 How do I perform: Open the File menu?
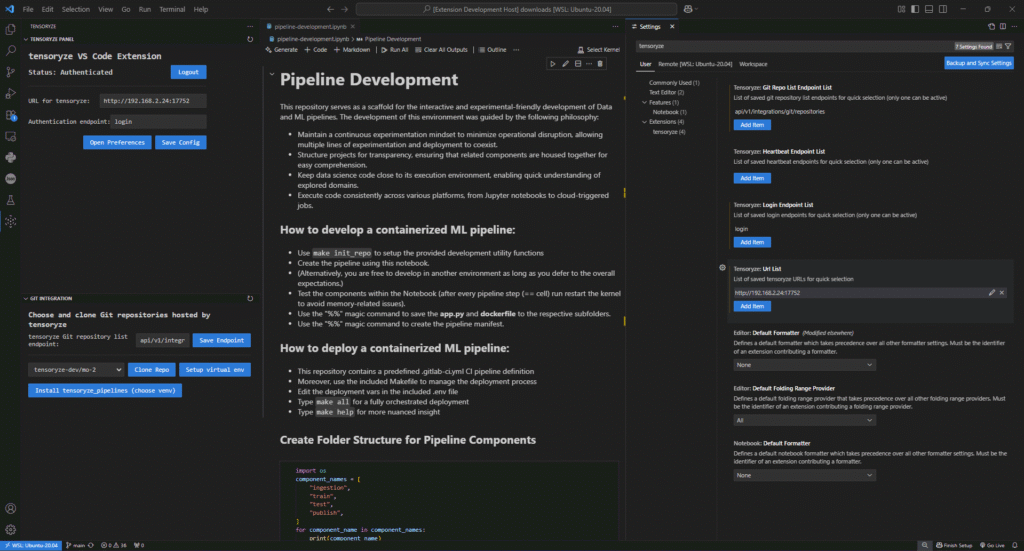click(x=28, y=9)
